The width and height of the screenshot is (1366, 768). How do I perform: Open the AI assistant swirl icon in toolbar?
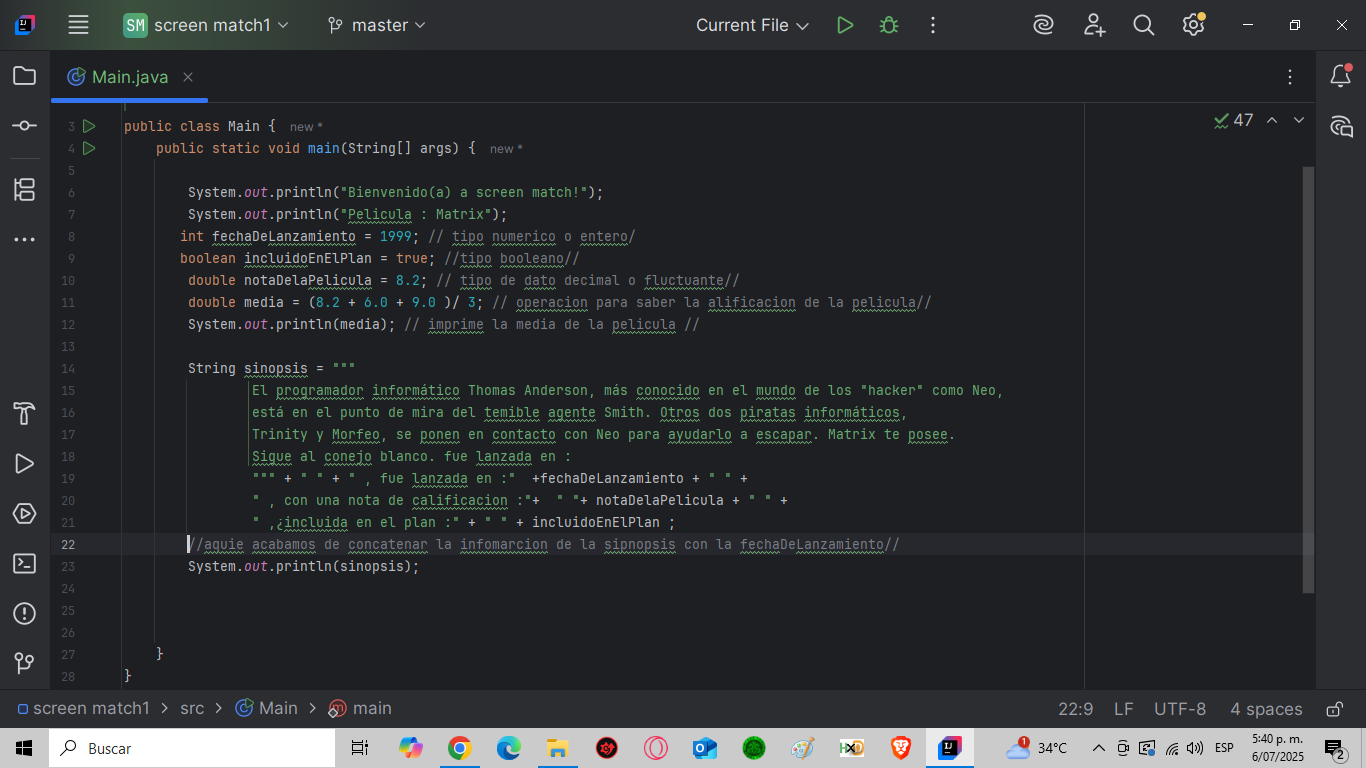[x=1044, y=25]
